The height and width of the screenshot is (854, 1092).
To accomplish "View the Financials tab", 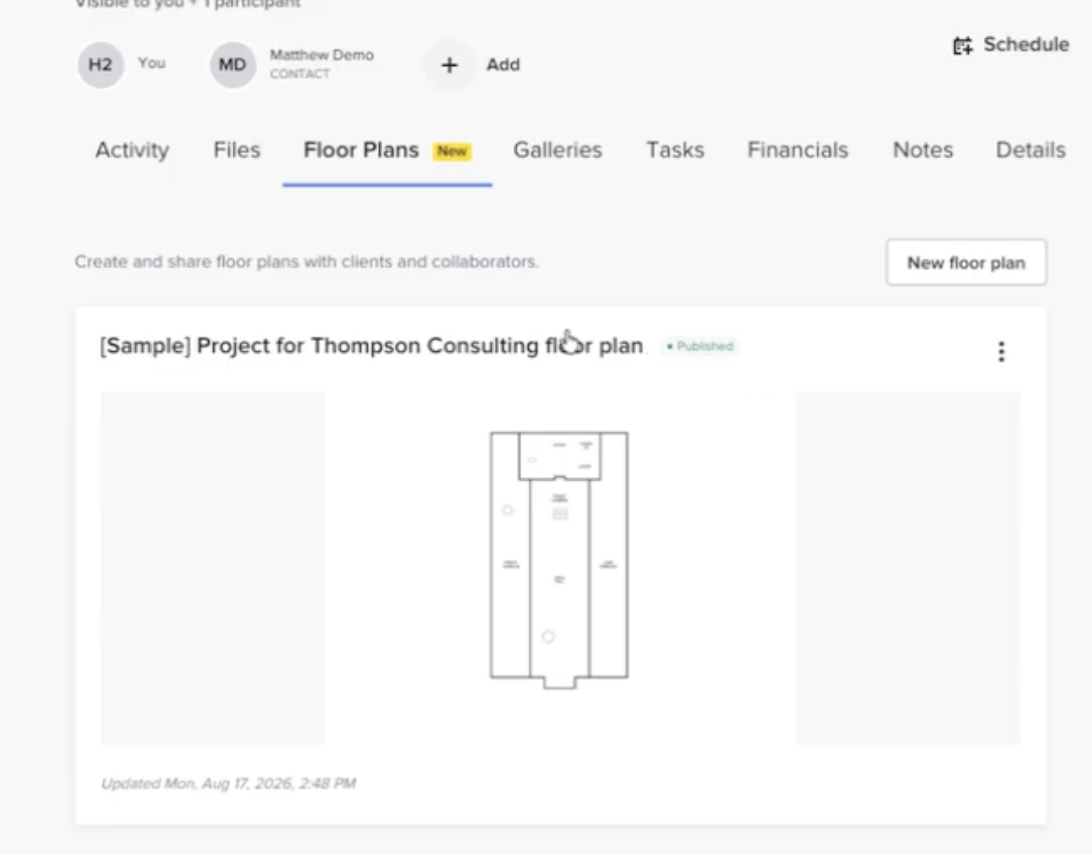I will [x=798, y=150].
